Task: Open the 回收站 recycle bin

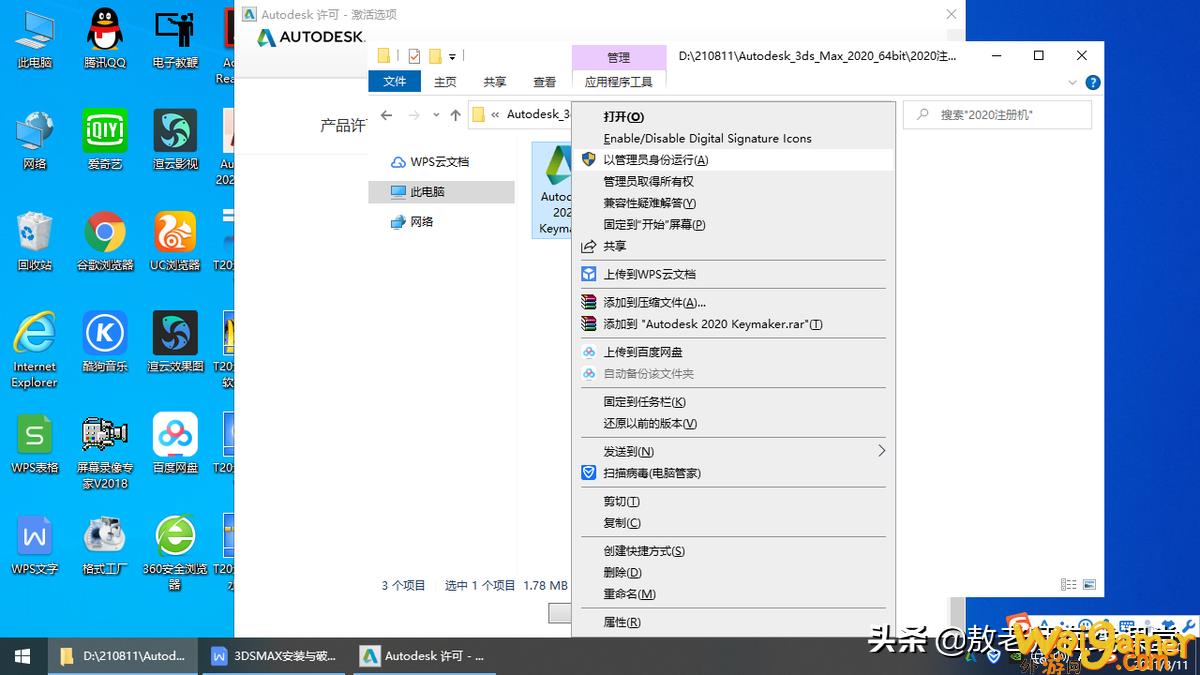Action: (x=35, y=241)
